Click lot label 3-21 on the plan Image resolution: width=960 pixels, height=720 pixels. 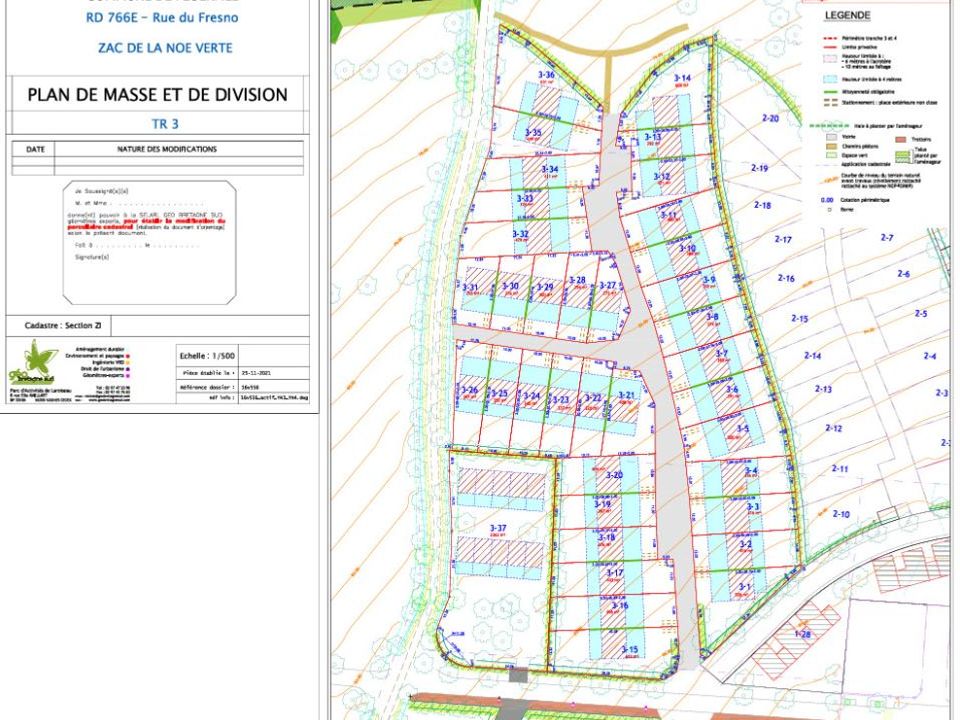click(x=626, y=396)
